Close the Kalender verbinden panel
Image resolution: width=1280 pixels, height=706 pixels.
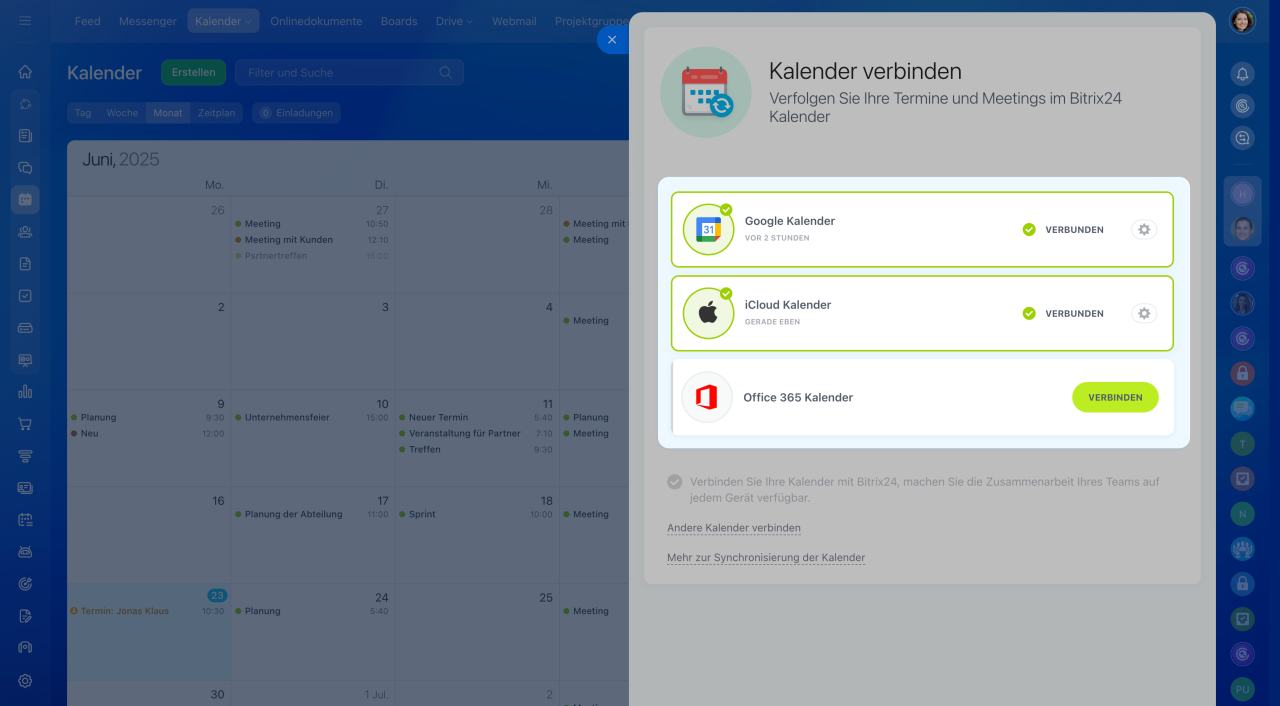pyautogui.click(x=612, y=40)
